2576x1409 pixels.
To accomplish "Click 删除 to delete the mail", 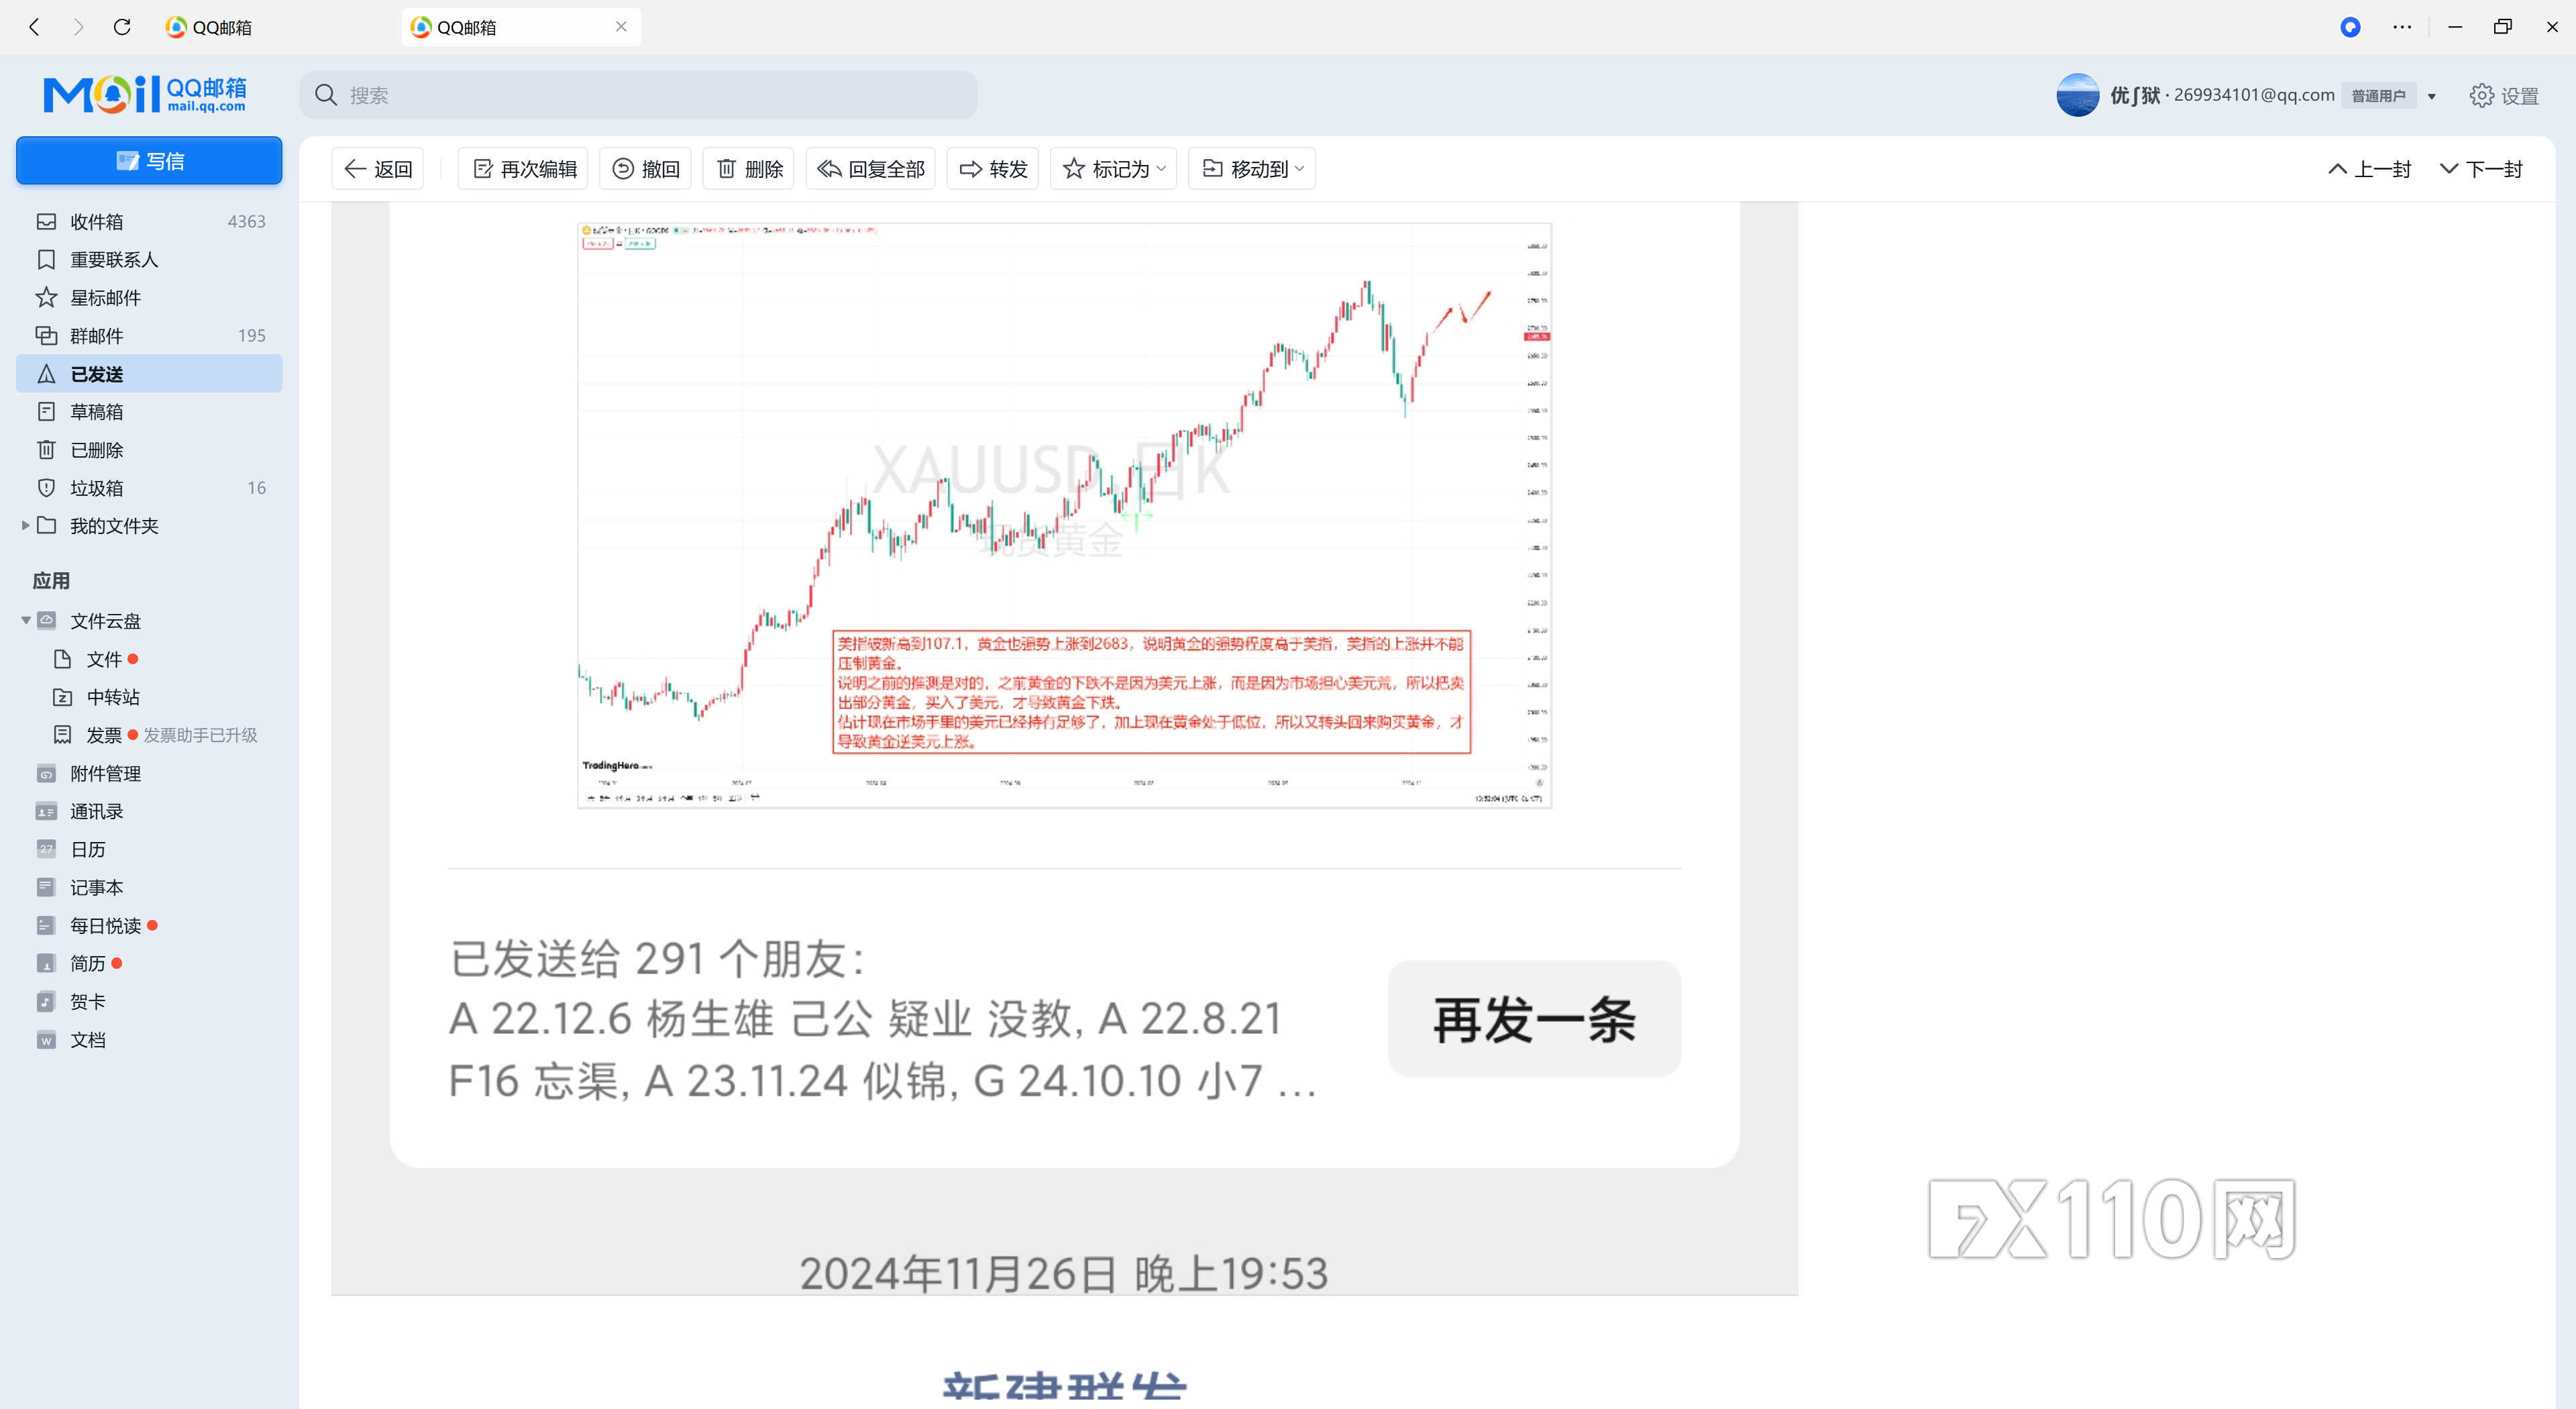I will point(749,169).
